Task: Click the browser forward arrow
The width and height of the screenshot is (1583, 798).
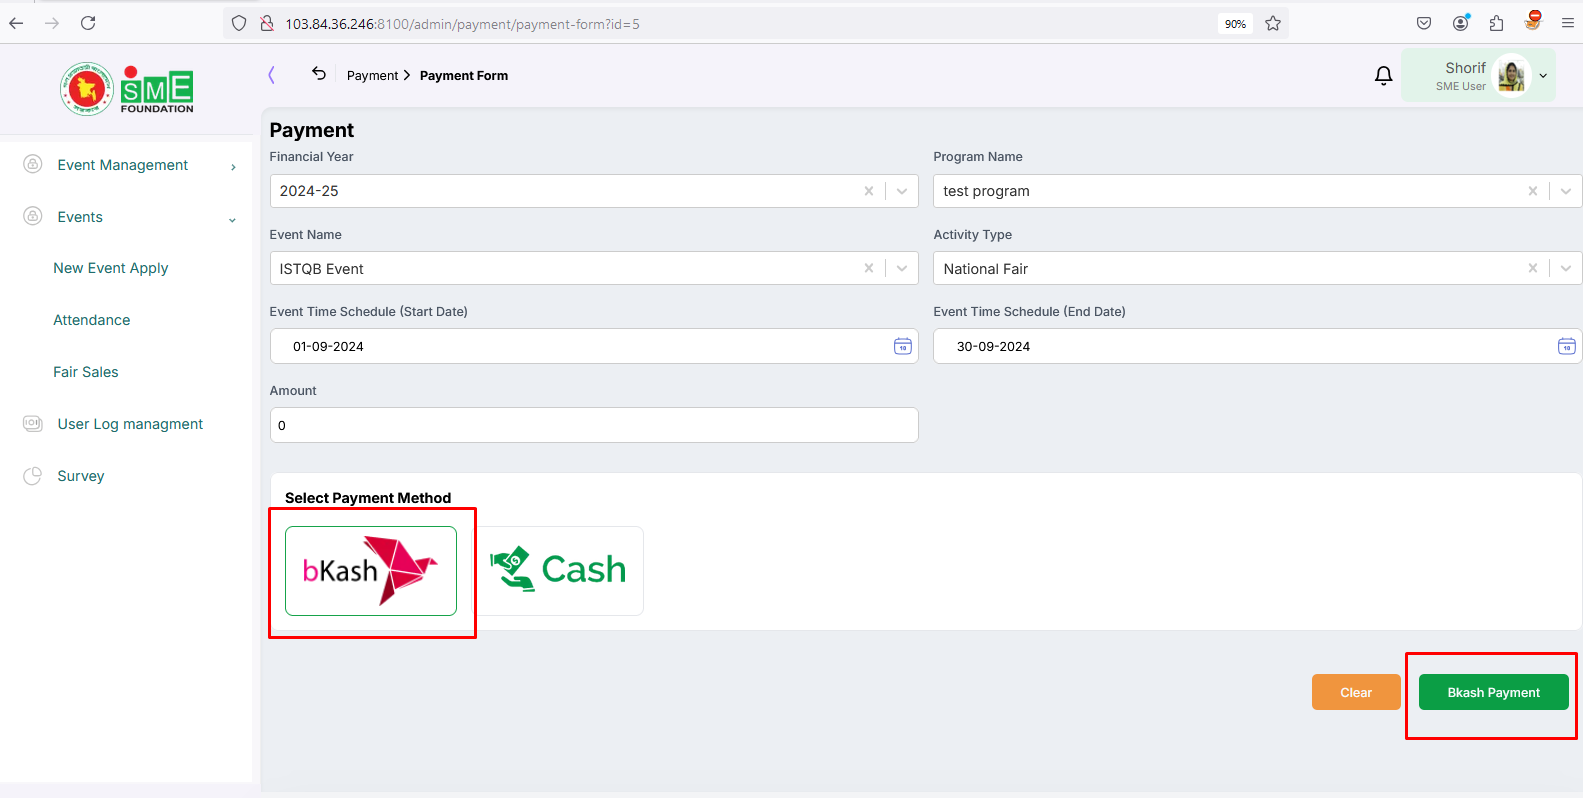Action: [x=52, y=23]
